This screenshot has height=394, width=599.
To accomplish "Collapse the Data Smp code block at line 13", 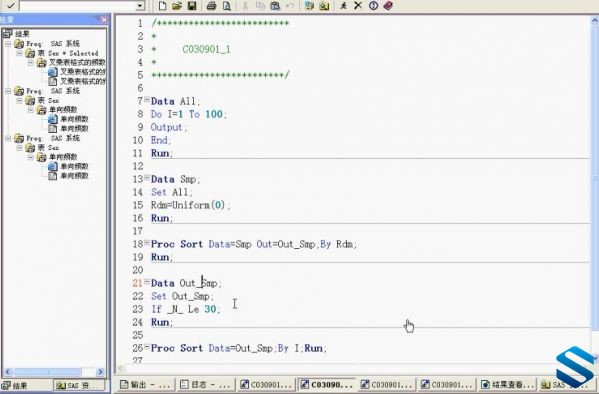I will pos(147,178).
